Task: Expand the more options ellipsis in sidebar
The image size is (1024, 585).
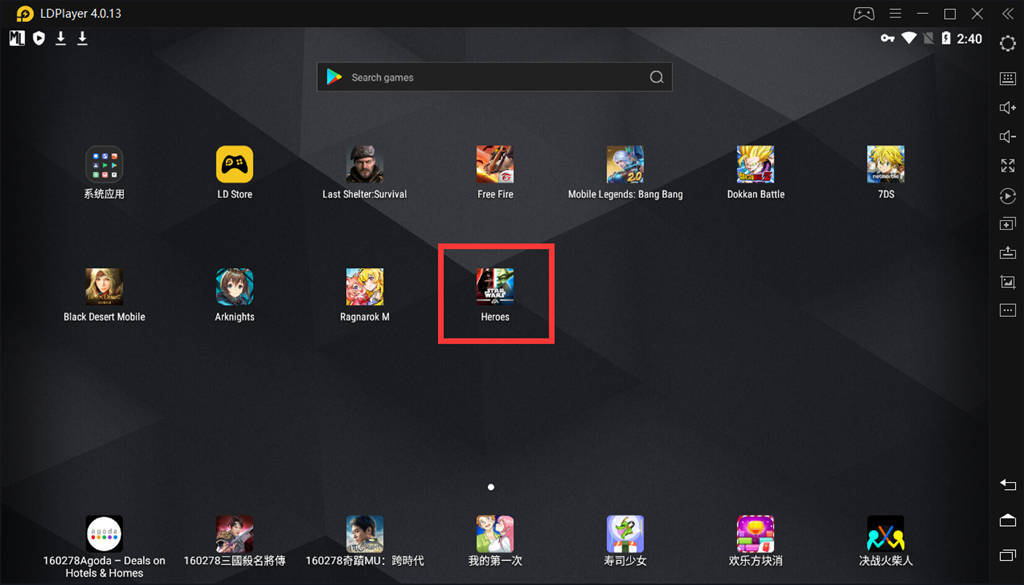Action: click(x=1007, y=311)
